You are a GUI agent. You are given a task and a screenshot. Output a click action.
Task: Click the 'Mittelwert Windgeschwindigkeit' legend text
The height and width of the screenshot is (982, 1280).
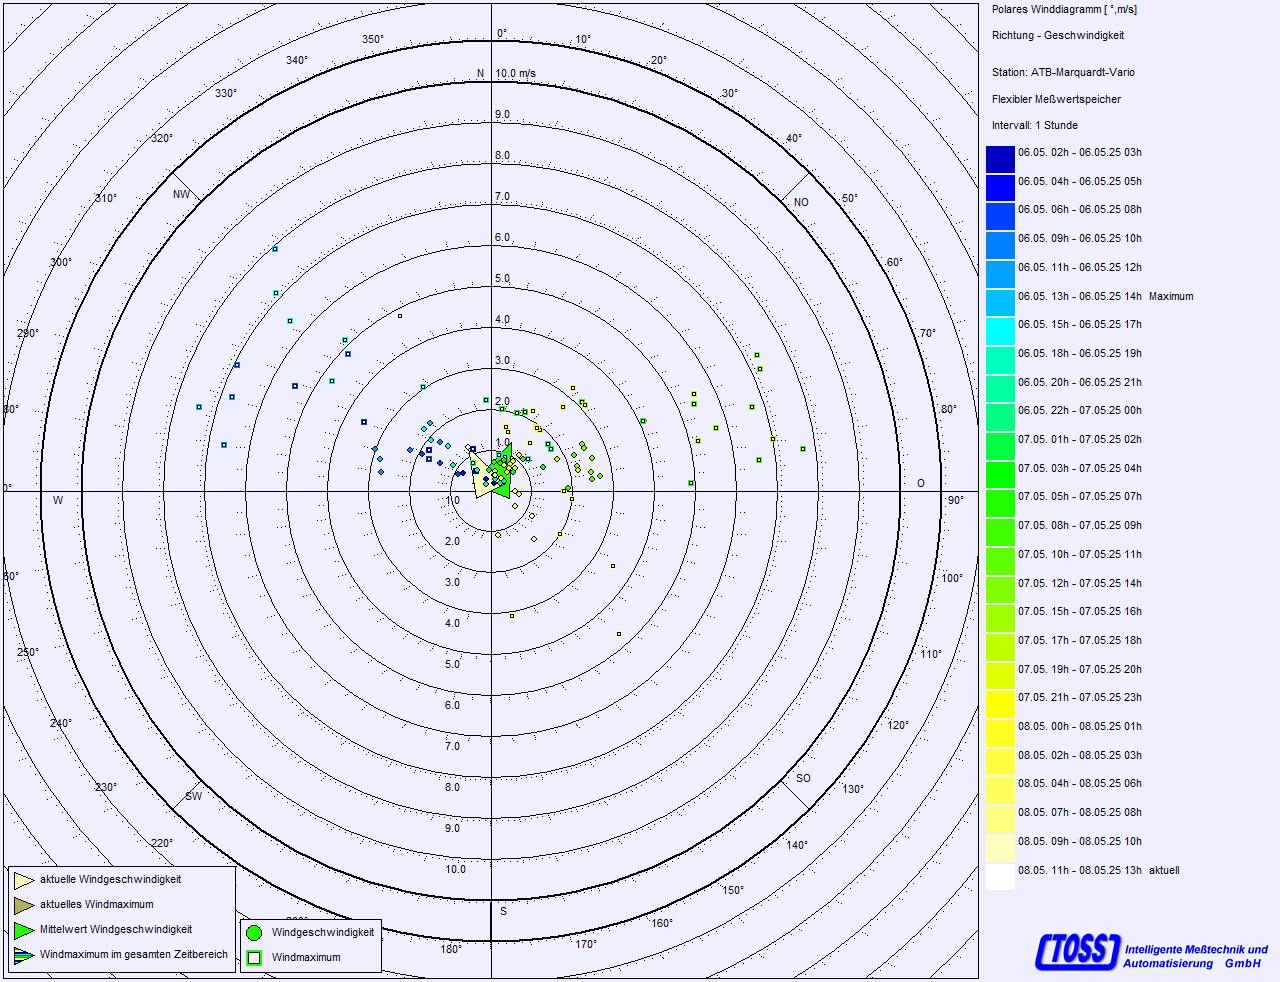pyautogui.click(x=116, y=930)
